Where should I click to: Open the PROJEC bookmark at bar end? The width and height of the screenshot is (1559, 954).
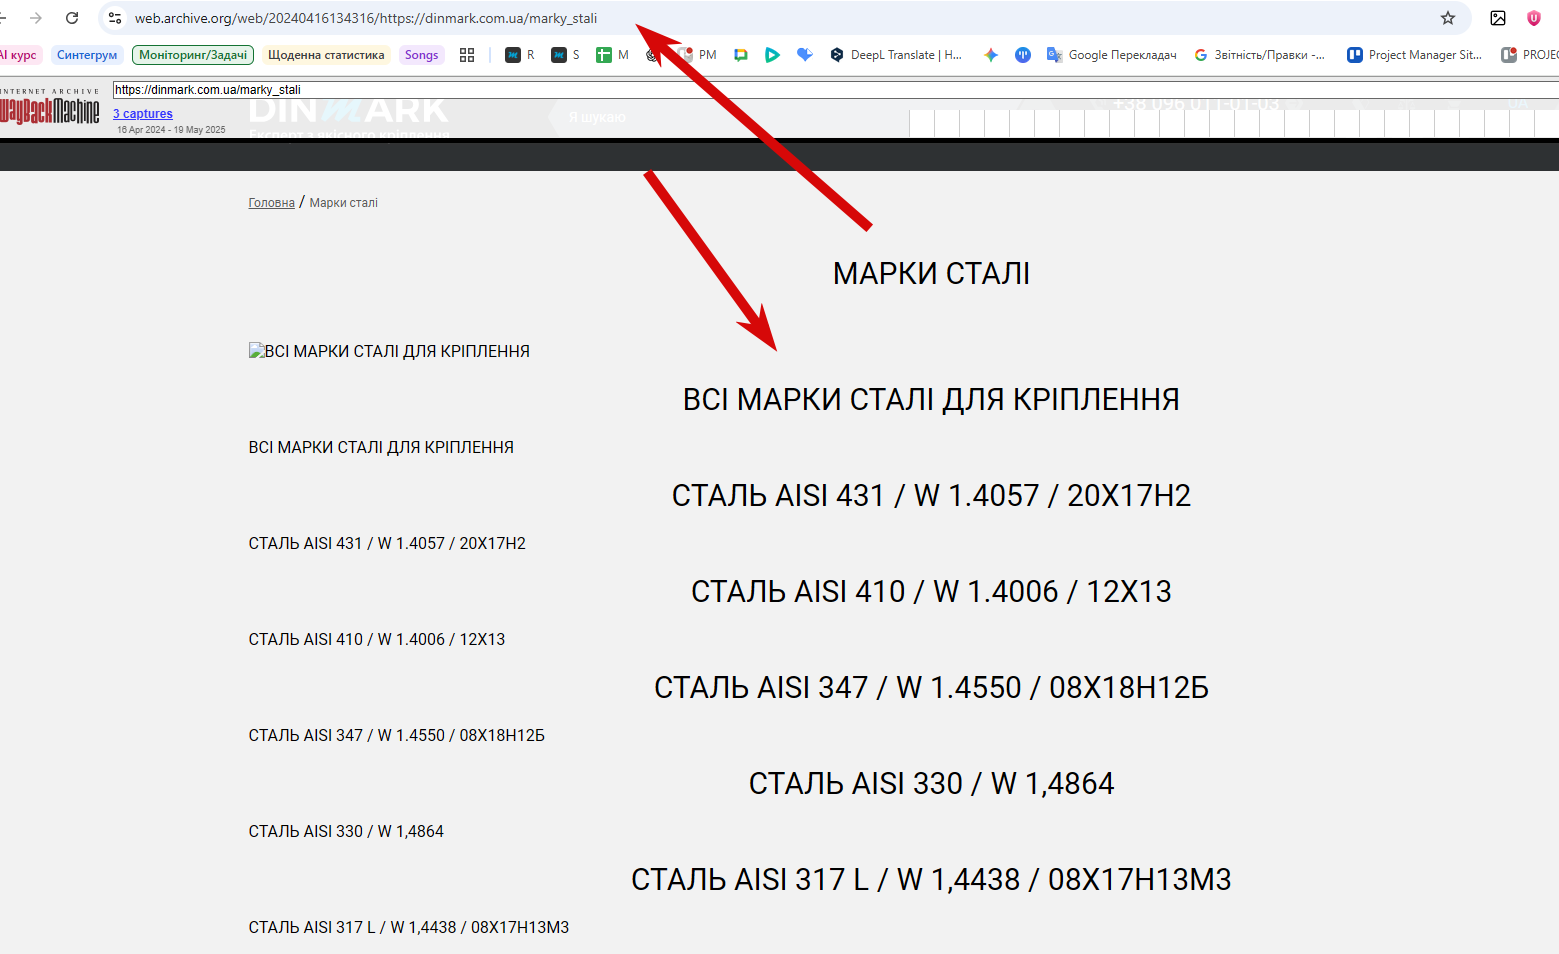click(x=1530, y=55)
